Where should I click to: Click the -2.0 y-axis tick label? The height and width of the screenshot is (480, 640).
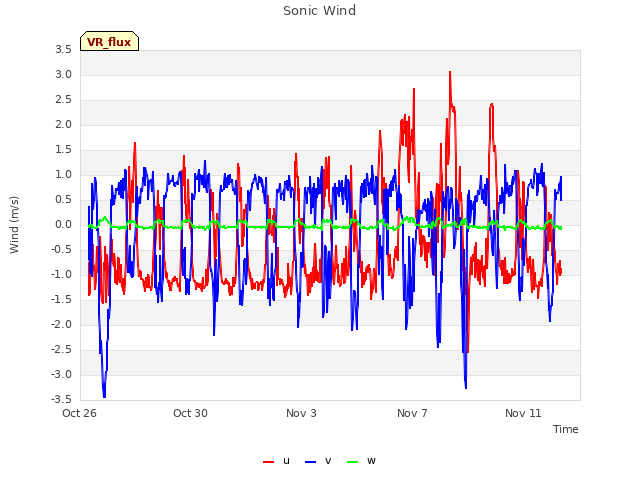(x=62, y=324)
